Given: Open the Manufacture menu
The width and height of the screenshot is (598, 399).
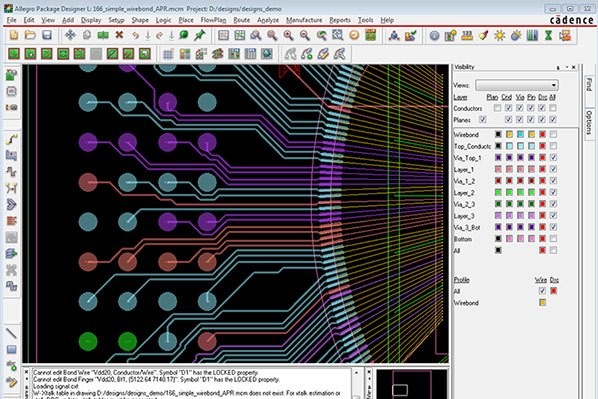Looking at the screenshot, I should pyautogui.click(x=304, y=20).
